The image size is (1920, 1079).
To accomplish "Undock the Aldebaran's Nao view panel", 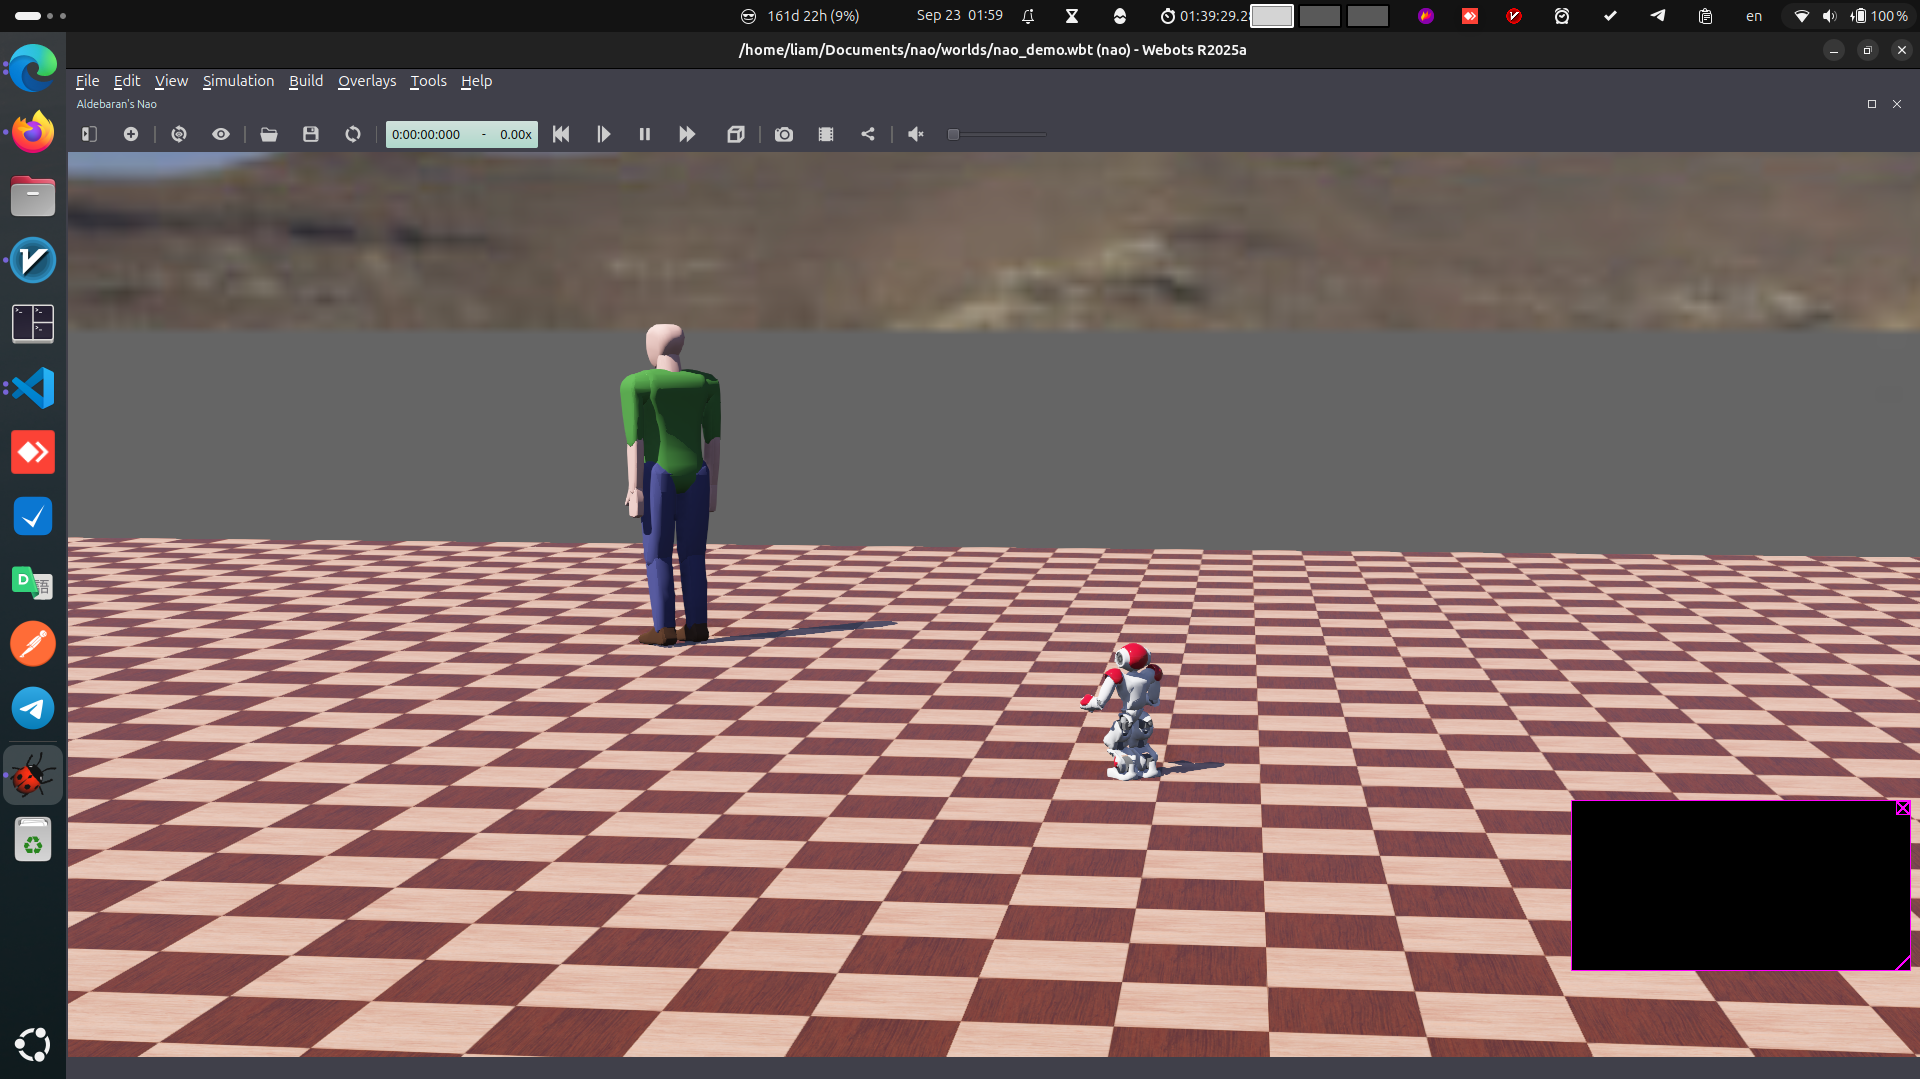I will pyautogui.click(x=1872, y=104).
